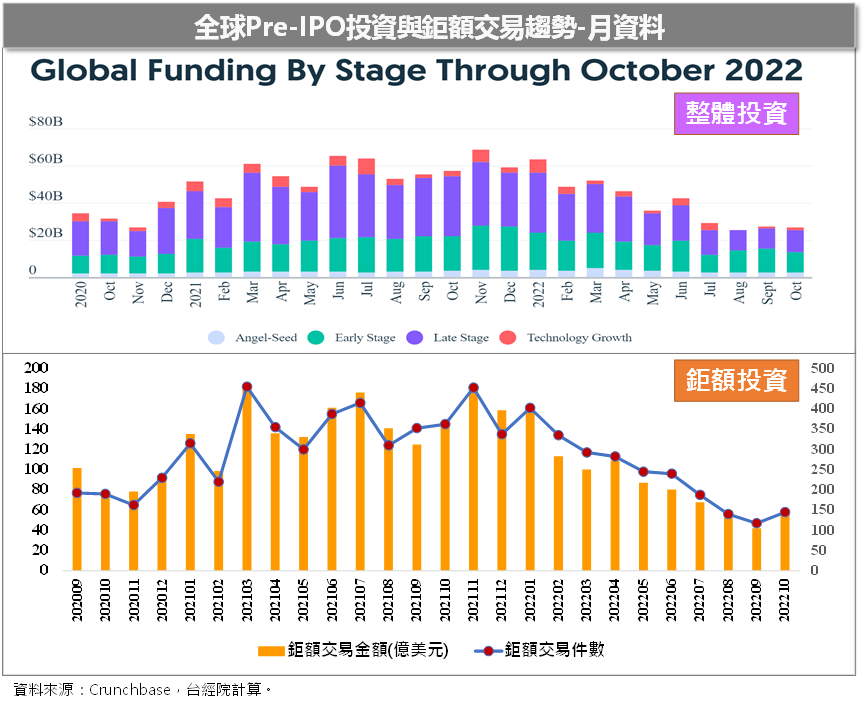Click the orange bar for 202103
This screenshot has width=865, height=708.
pos(247,478)
